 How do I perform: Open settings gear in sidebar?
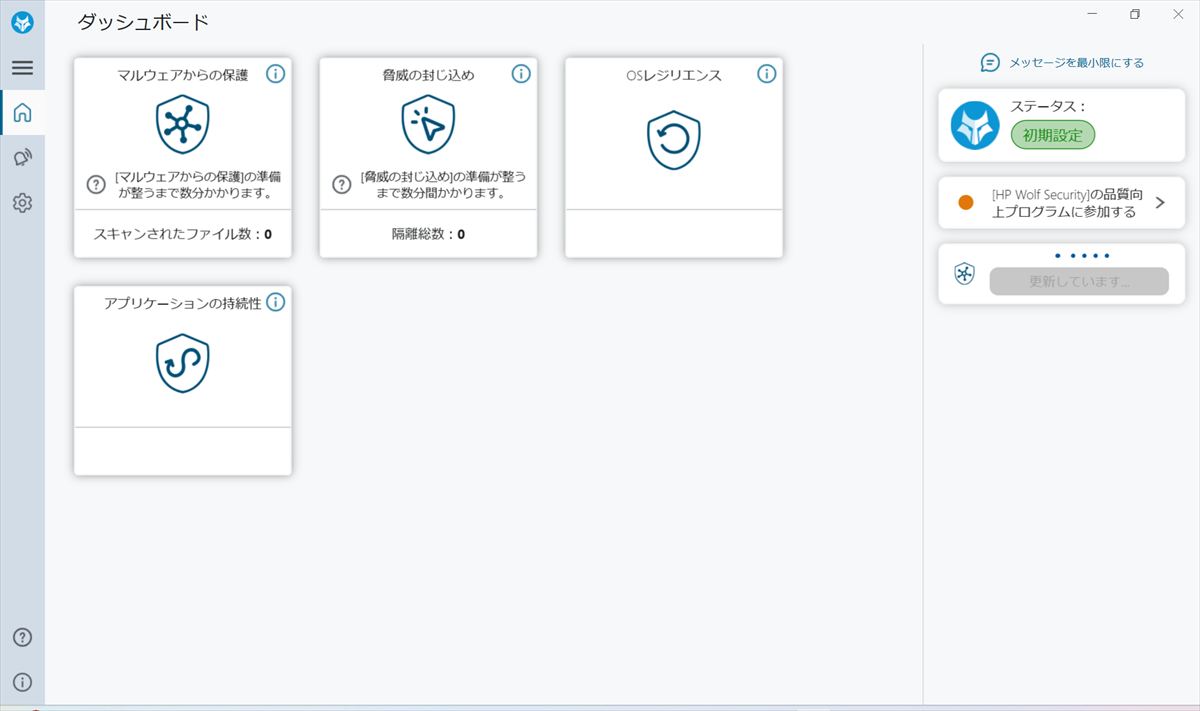click(22, 203)
